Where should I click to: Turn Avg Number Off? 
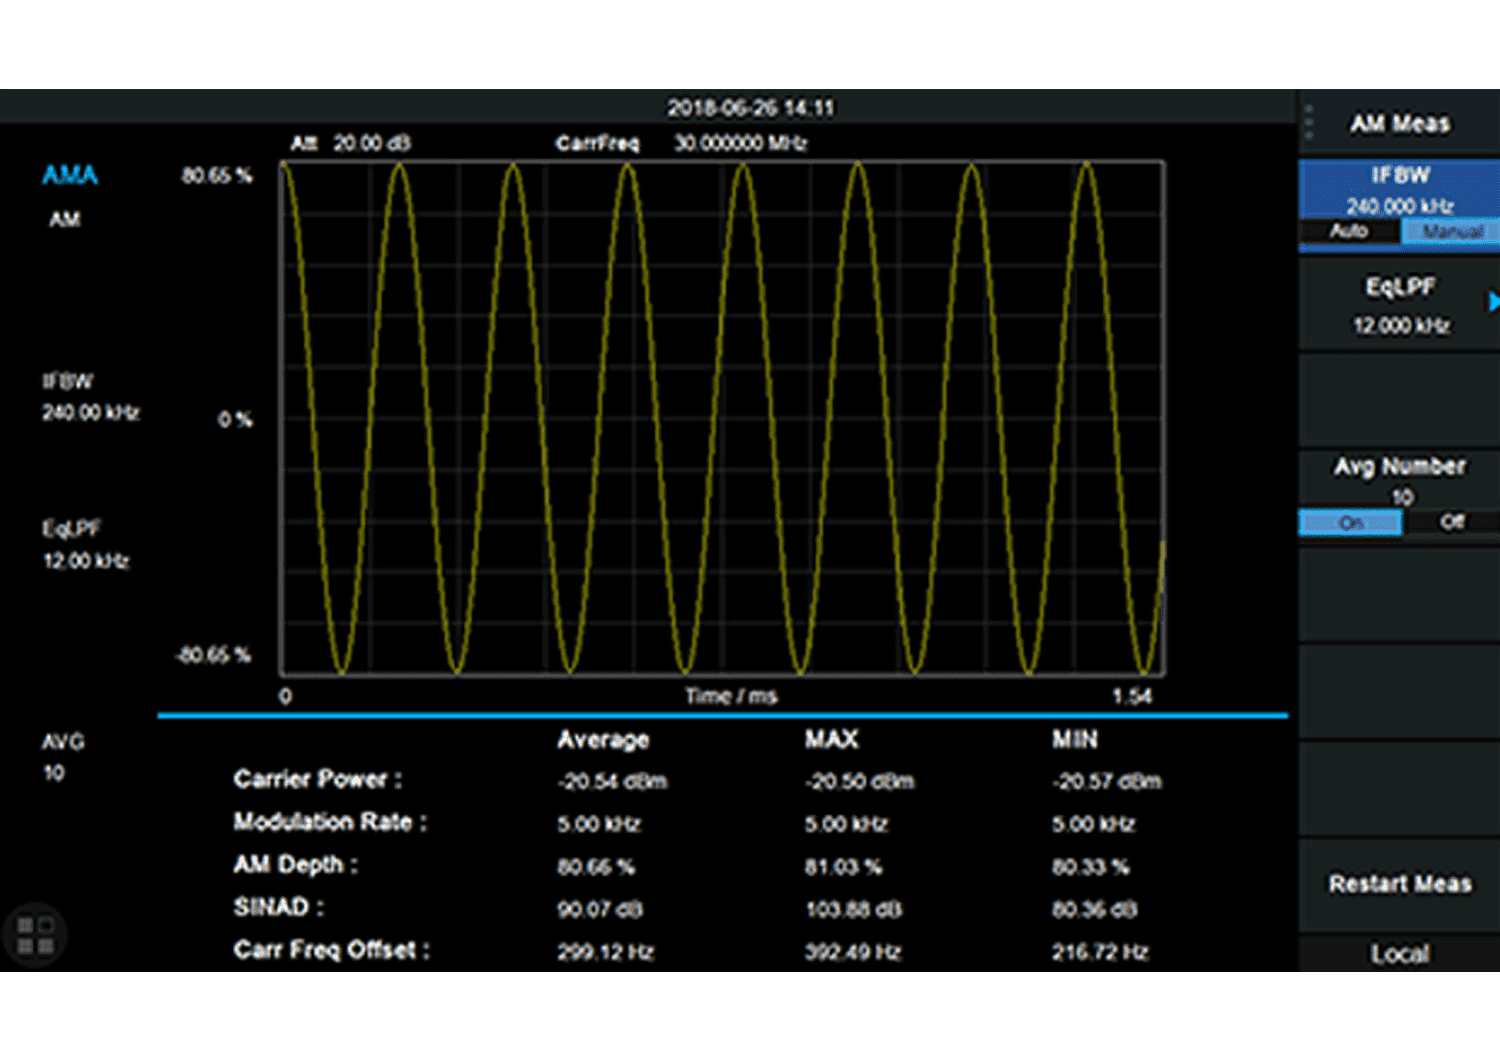(x=1451, y=522)
